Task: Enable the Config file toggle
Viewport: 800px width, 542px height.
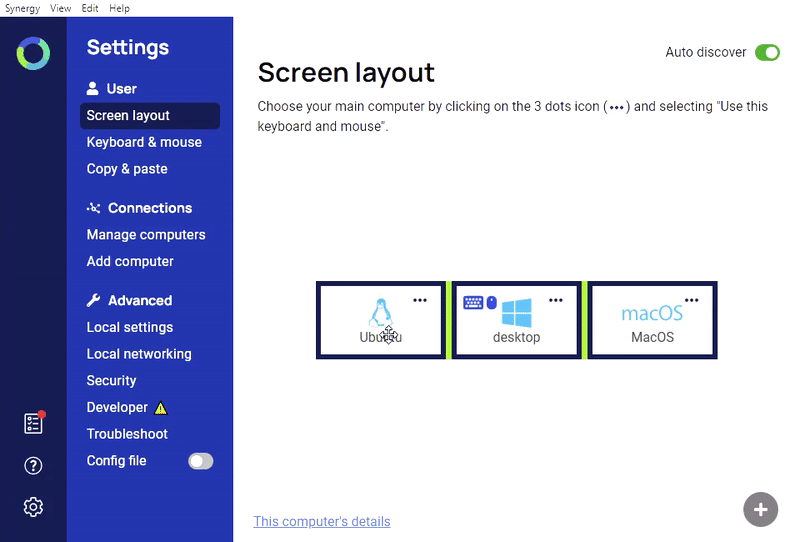Action: pyautogui.click(x=201, y=461)
